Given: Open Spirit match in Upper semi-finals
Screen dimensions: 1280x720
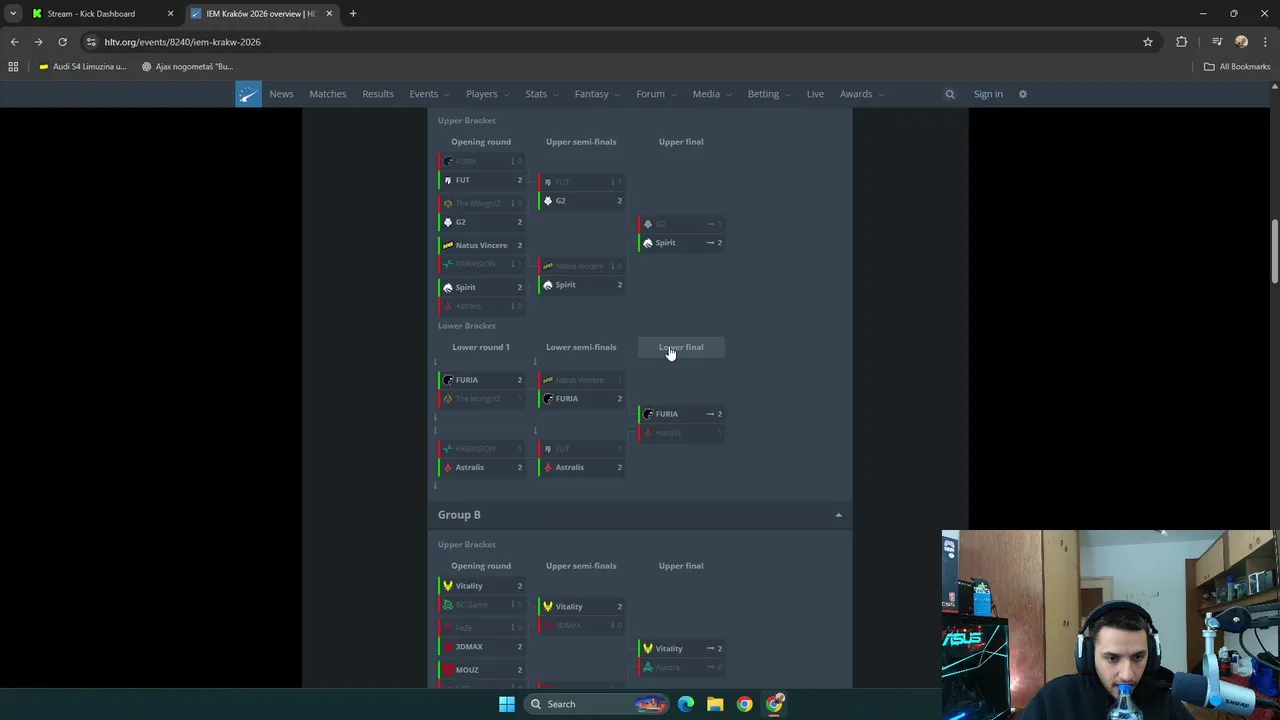Looking at the screenshot, I should click(x=582, y=285).
